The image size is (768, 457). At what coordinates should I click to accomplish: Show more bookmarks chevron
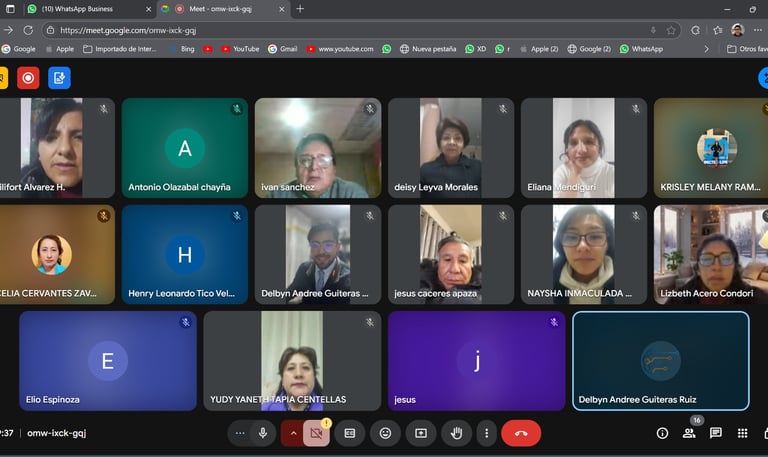tap(706, 49)
